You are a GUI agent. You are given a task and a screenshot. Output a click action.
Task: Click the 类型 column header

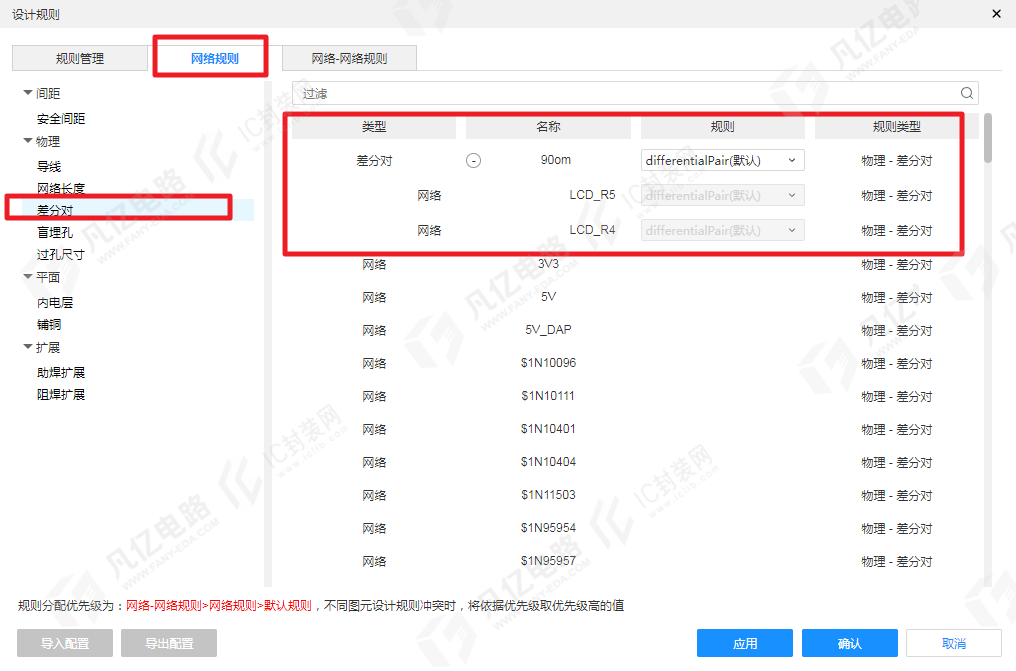[x=374, y=126]
